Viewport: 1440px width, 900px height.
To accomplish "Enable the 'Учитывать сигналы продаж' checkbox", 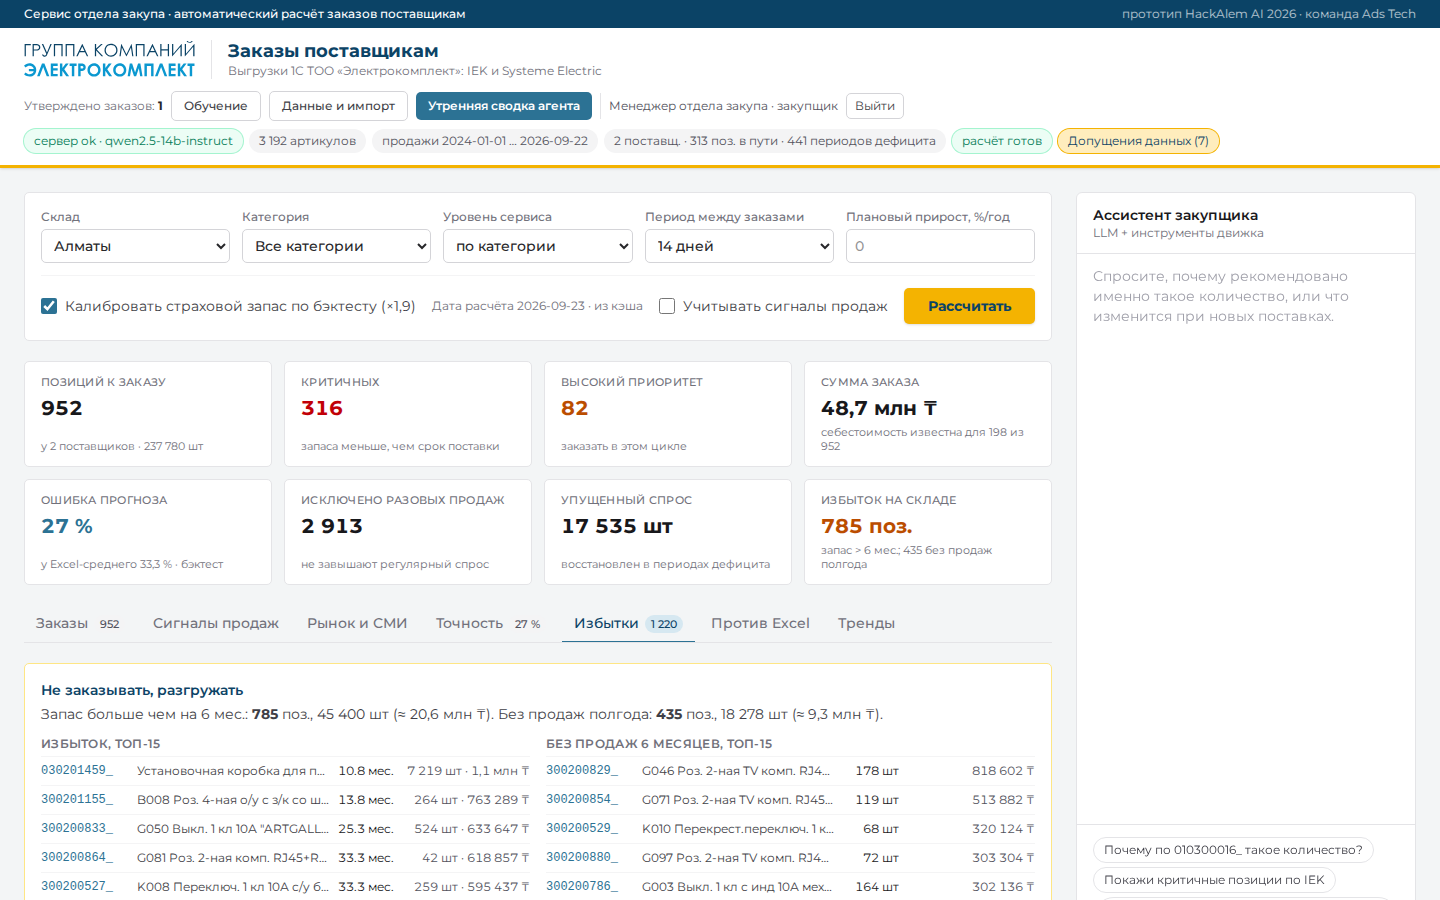I will pos(667,306).
